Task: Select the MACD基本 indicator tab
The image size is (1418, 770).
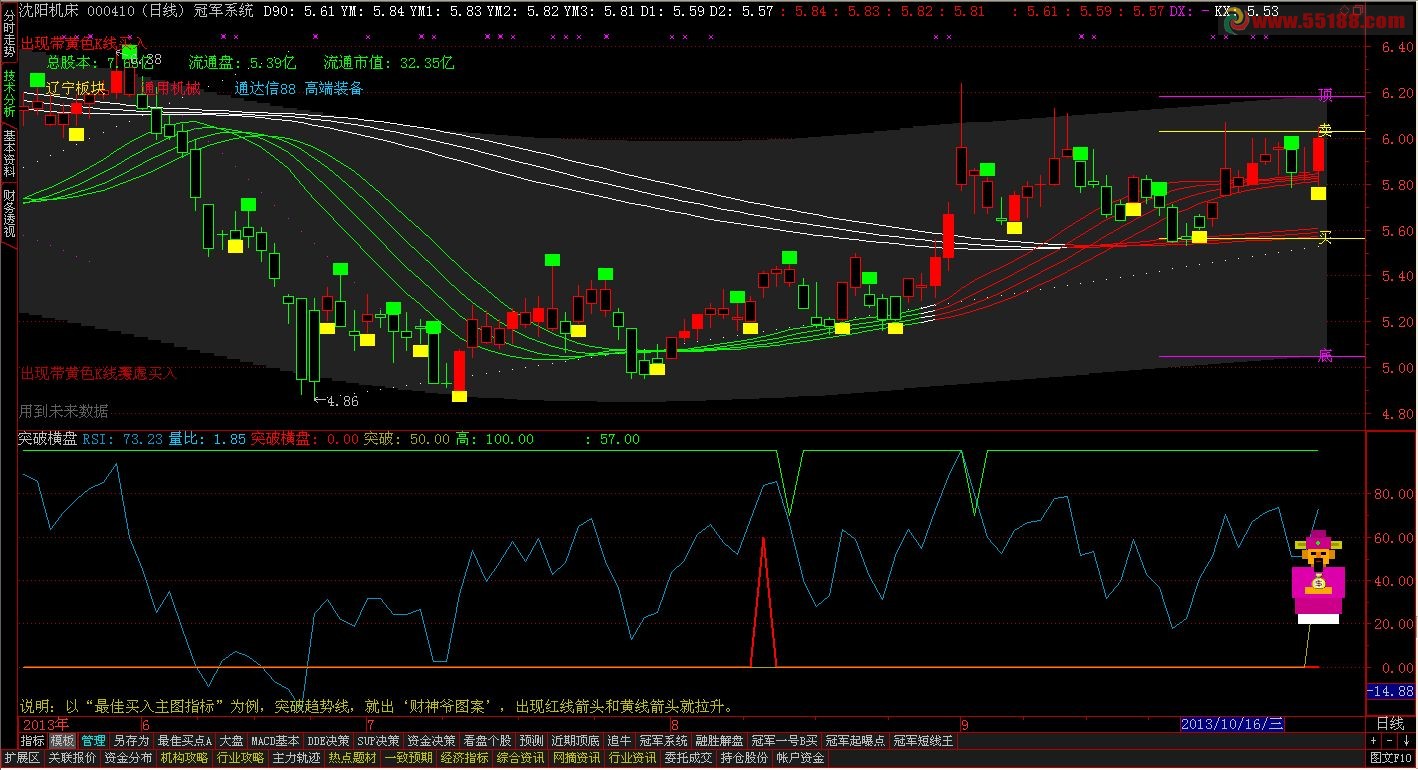Action: [275, 741]
